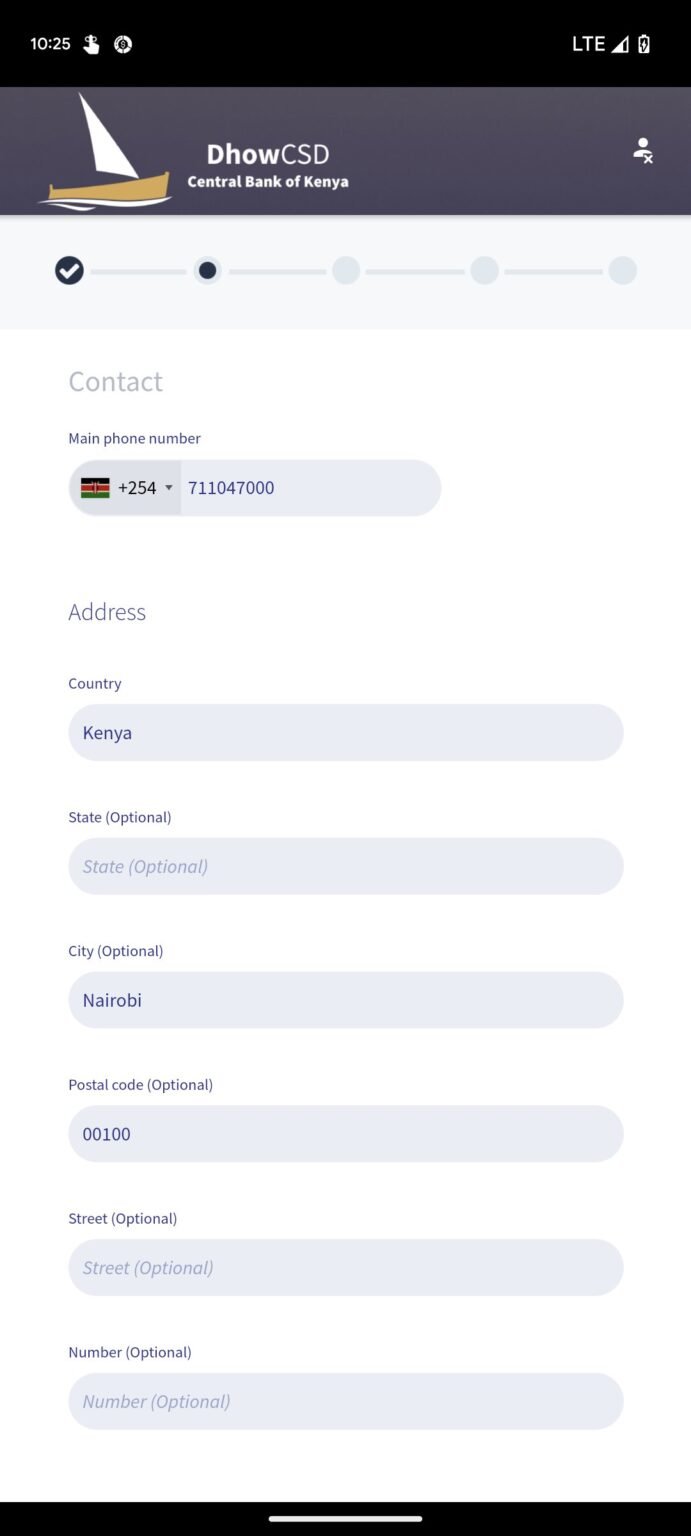Tap the signal strength icon beside LTE
The width and height of the screenshot is (691, 1536).
(622, 43)
